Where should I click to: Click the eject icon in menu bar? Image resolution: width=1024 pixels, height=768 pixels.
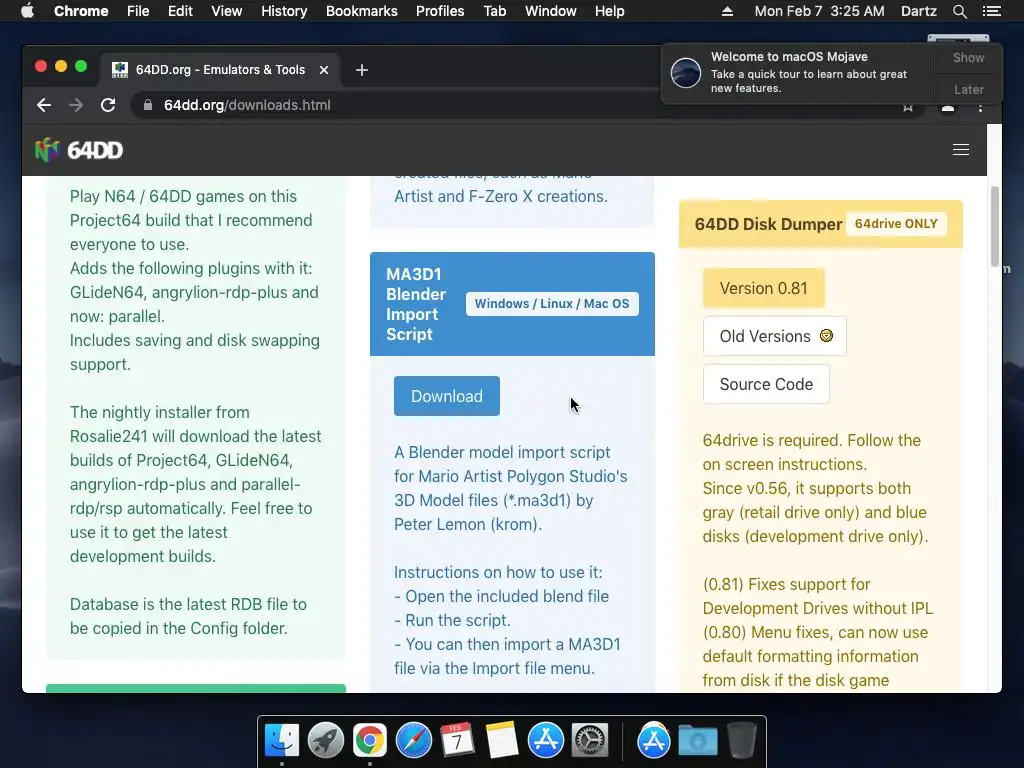tap(728, 11)
